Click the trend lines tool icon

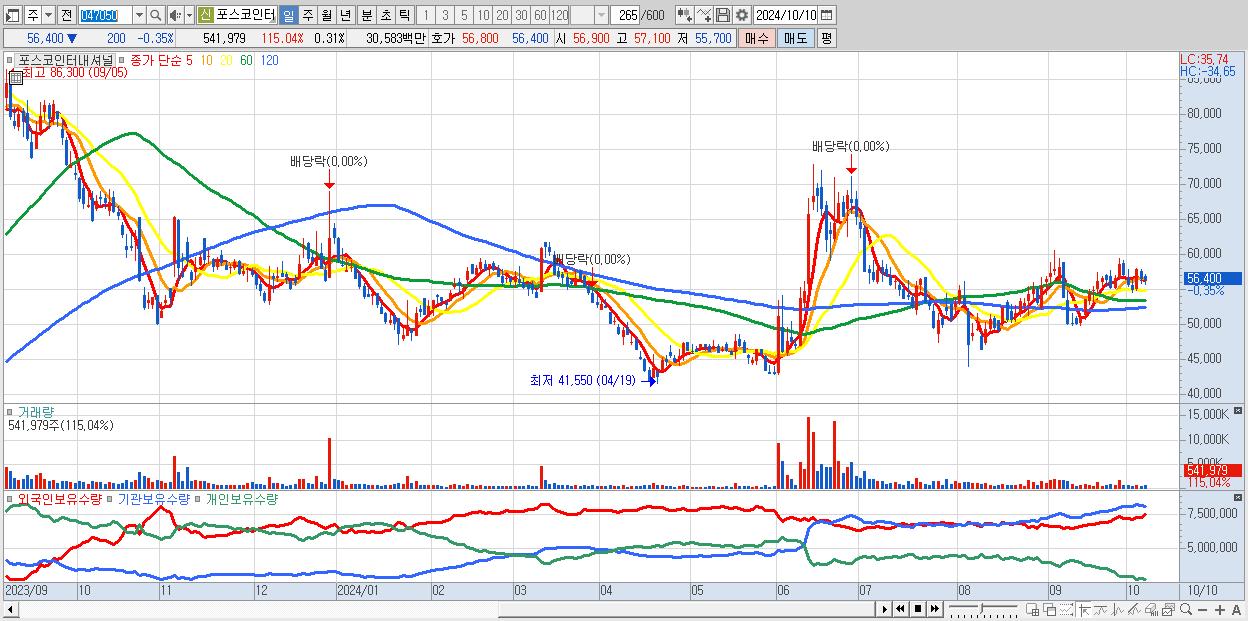click(1134, 610)
